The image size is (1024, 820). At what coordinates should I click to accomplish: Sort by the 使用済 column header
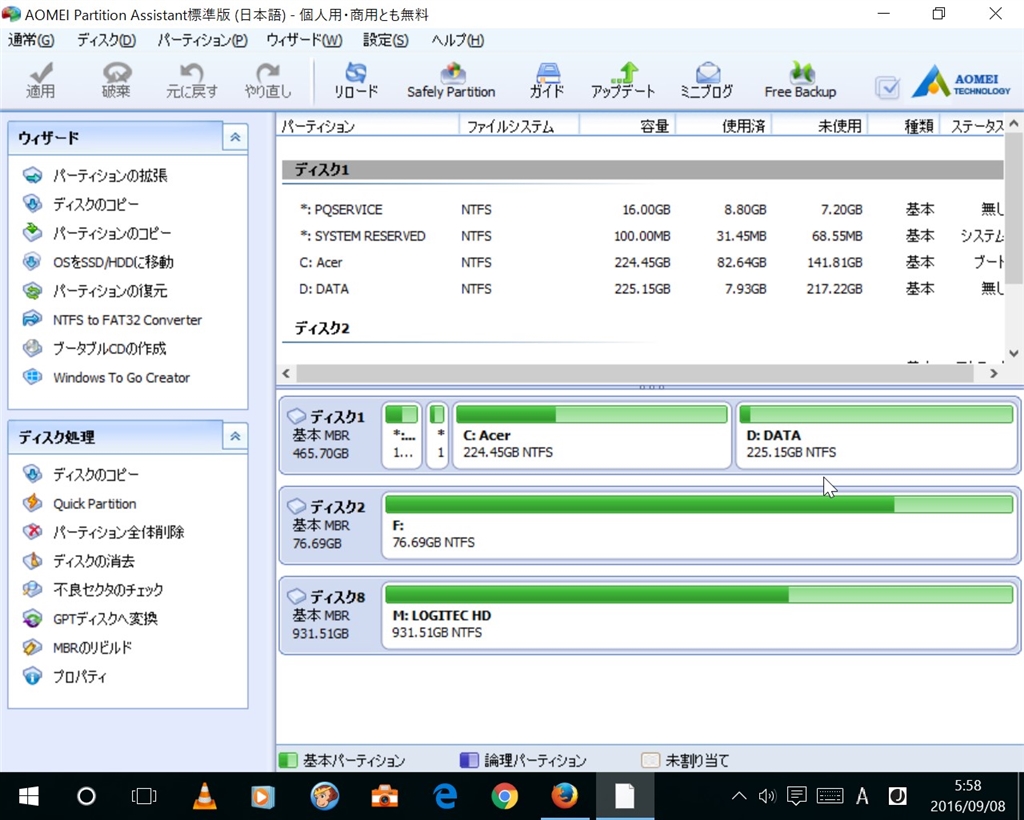(724, 126)
